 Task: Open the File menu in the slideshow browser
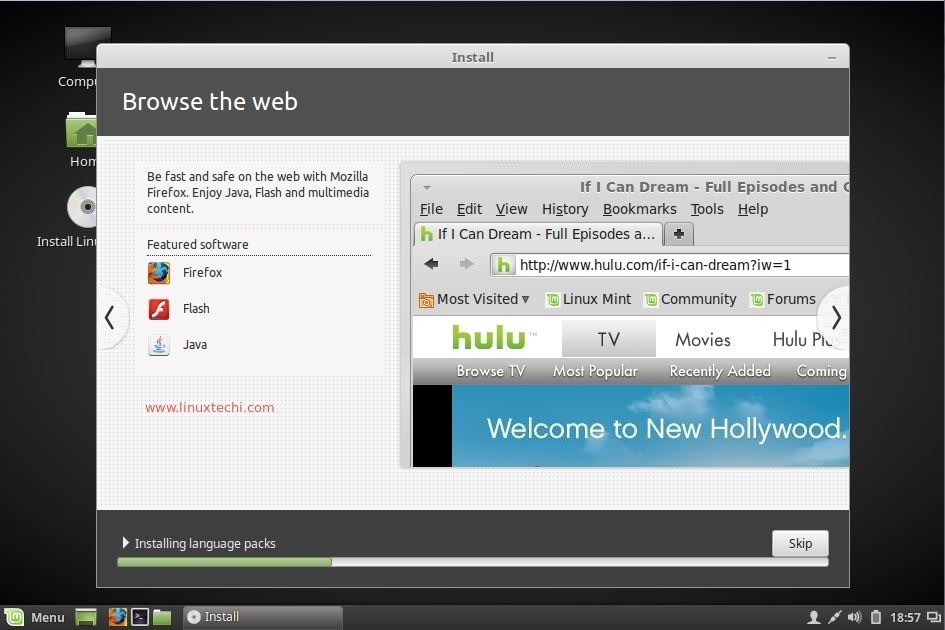[431, 209]
